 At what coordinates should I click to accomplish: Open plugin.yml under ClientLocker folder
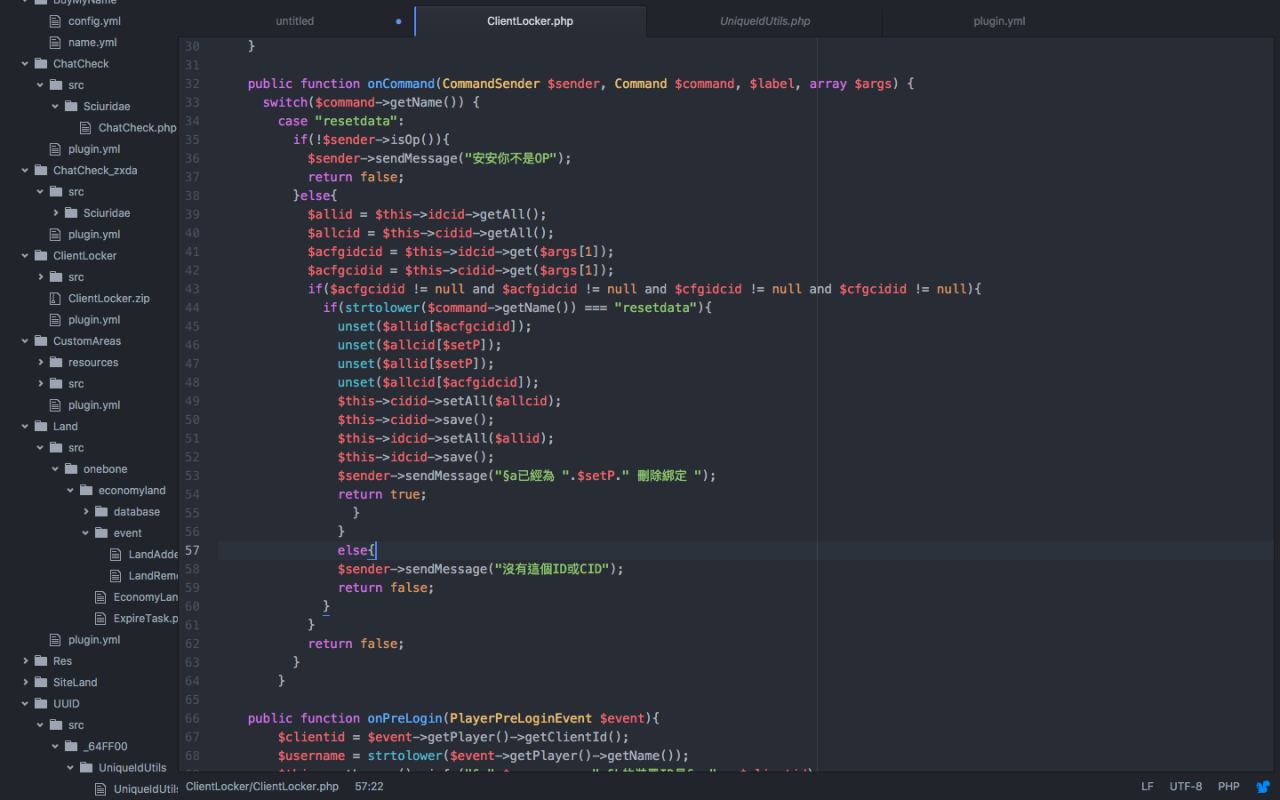click(x=94, y=320)
